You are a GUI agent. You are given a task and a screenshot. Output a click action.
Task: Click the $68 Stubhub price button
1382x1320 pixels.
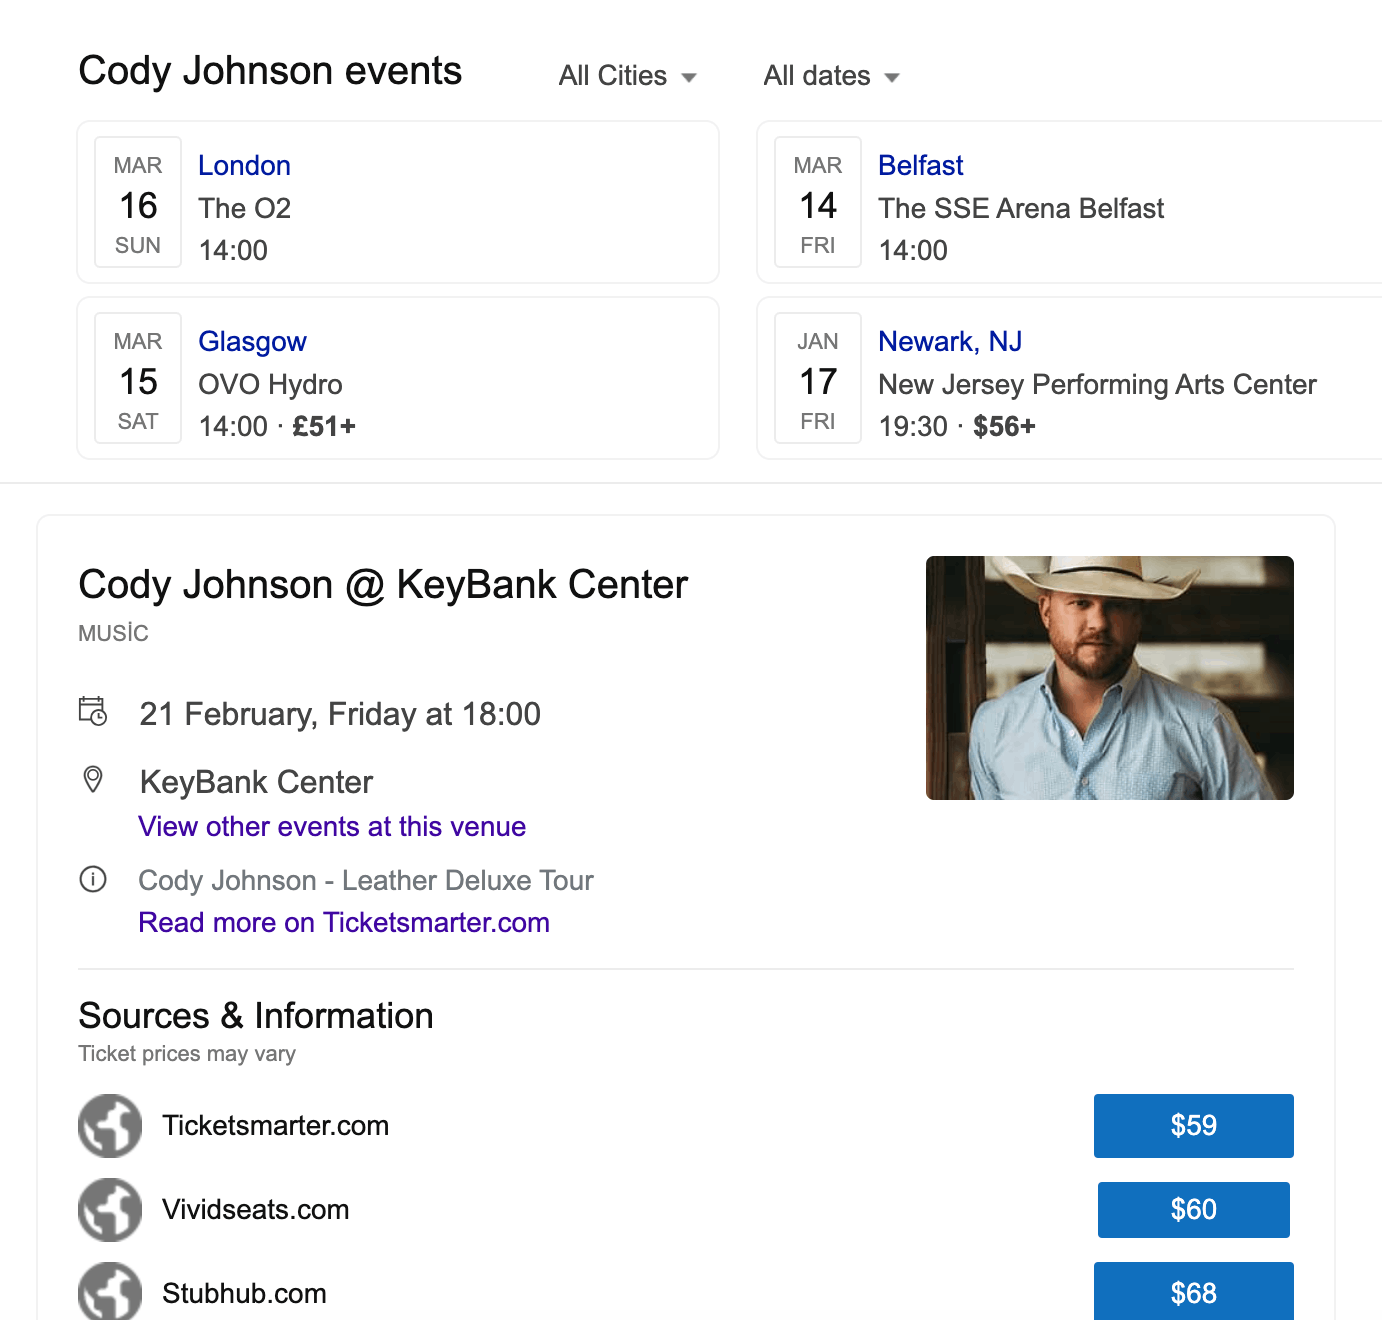coord(1193,1291)
